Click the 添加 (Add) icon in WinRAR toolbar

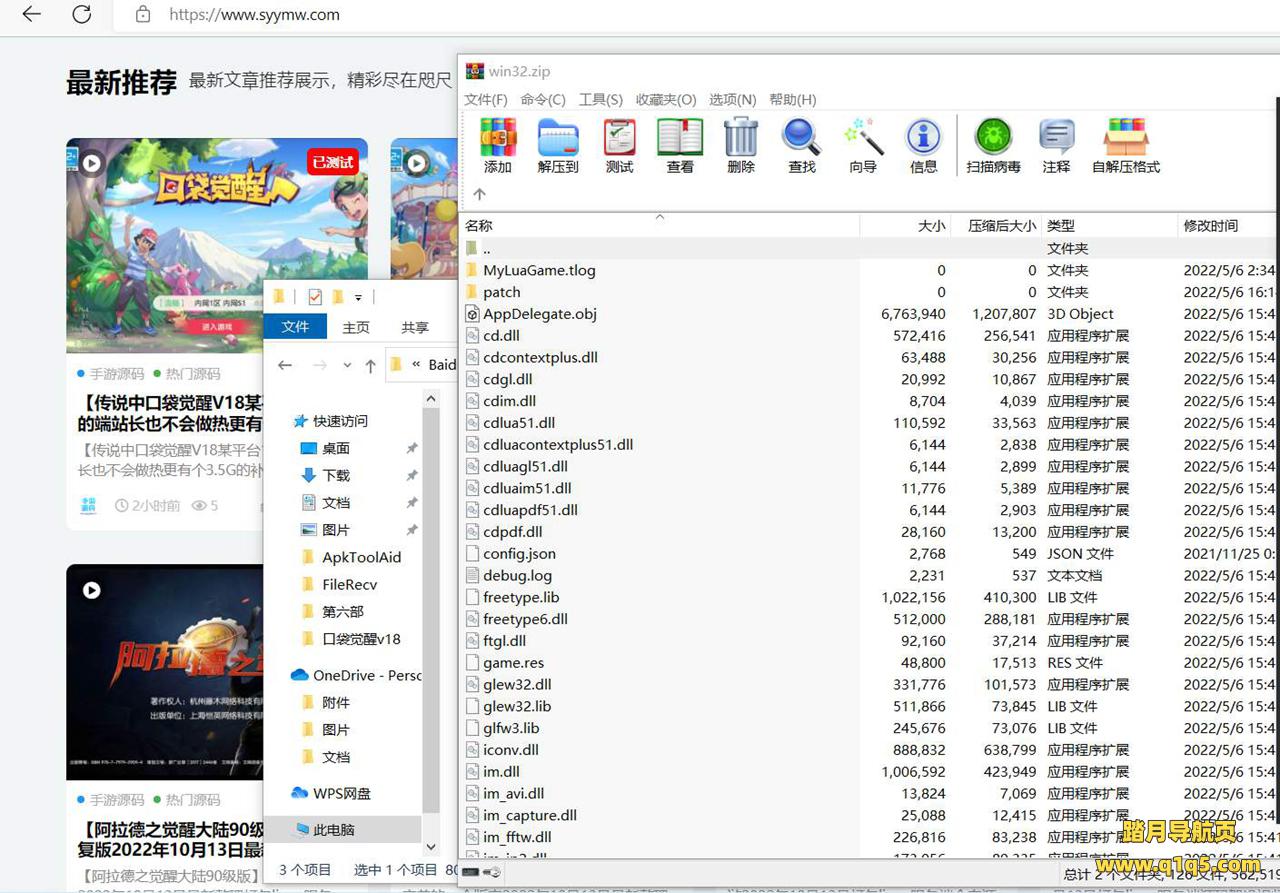click(x=498, y=145)
